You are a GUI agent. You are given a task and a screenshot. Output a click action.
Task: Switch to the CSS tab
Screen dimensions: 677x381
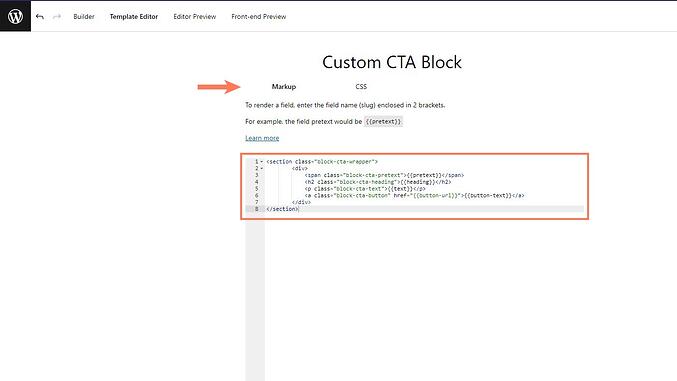pyautogui.click(x=361, y=86)
